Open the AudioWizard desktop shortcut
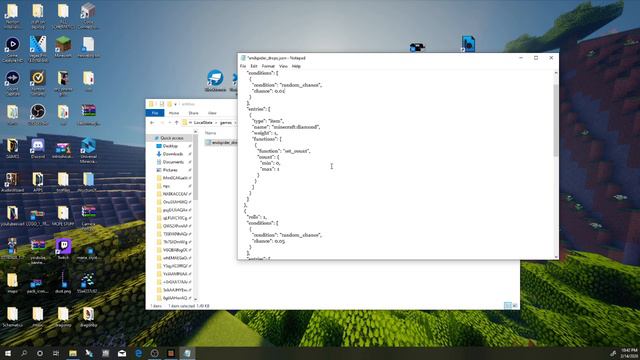This screenshot has height=360, width=640. click(x=12, y=182)
